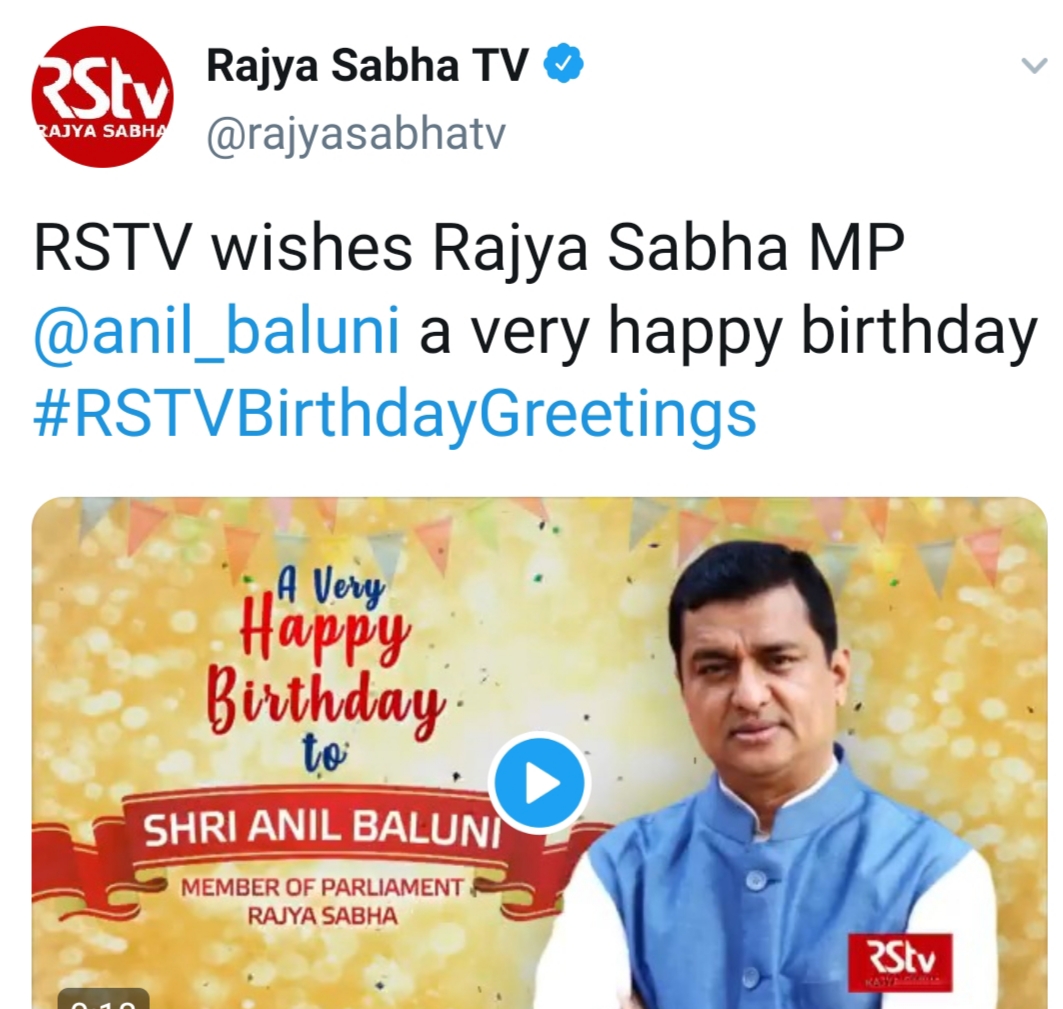Open the RSTV round profile avatar
1063x1009 pixels.
click(102, 96)
